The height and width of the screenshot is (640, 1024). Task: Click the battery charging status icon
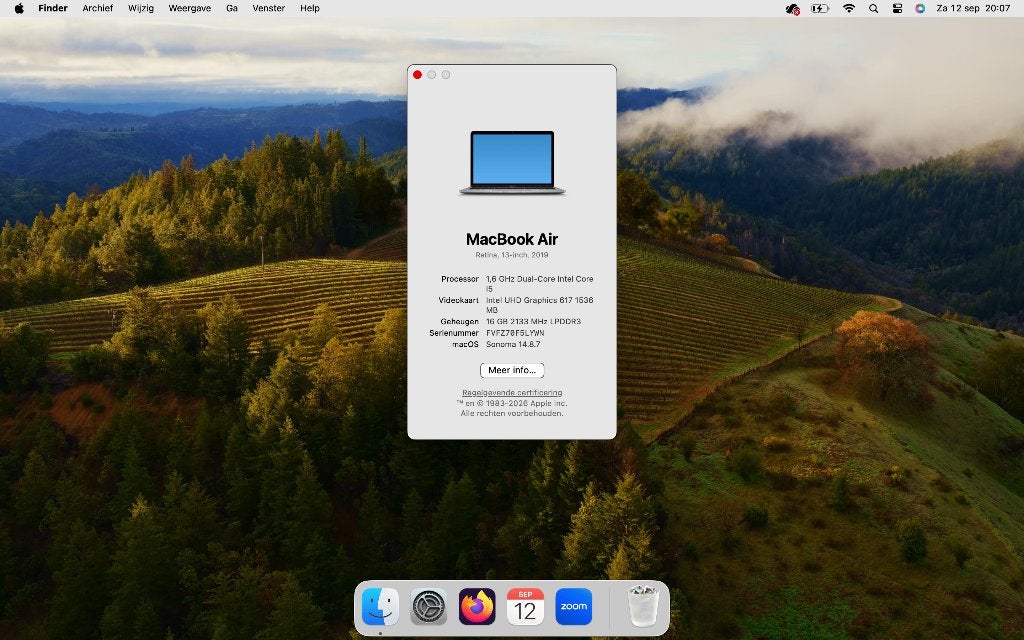[x=820, y=8]
